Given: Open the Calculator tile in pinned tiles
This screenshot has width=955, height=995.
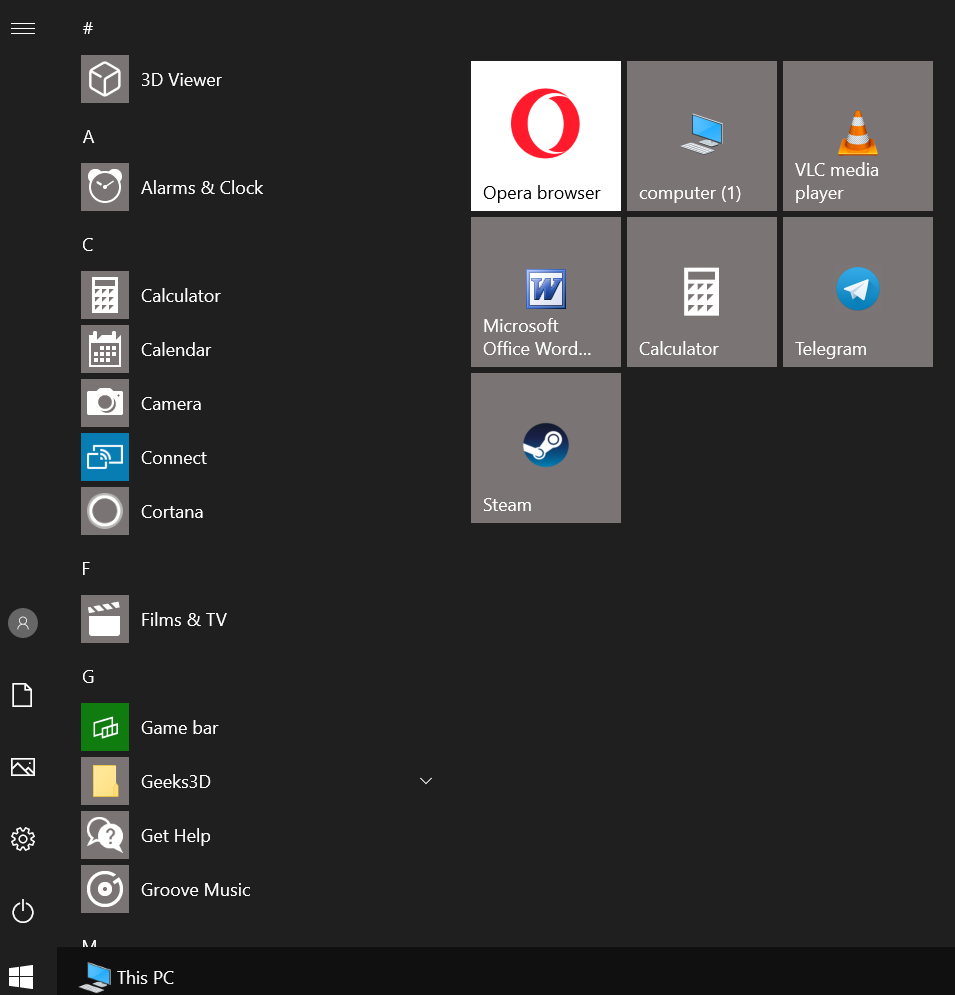Looking at the screenshot, I should click(702, 292).
